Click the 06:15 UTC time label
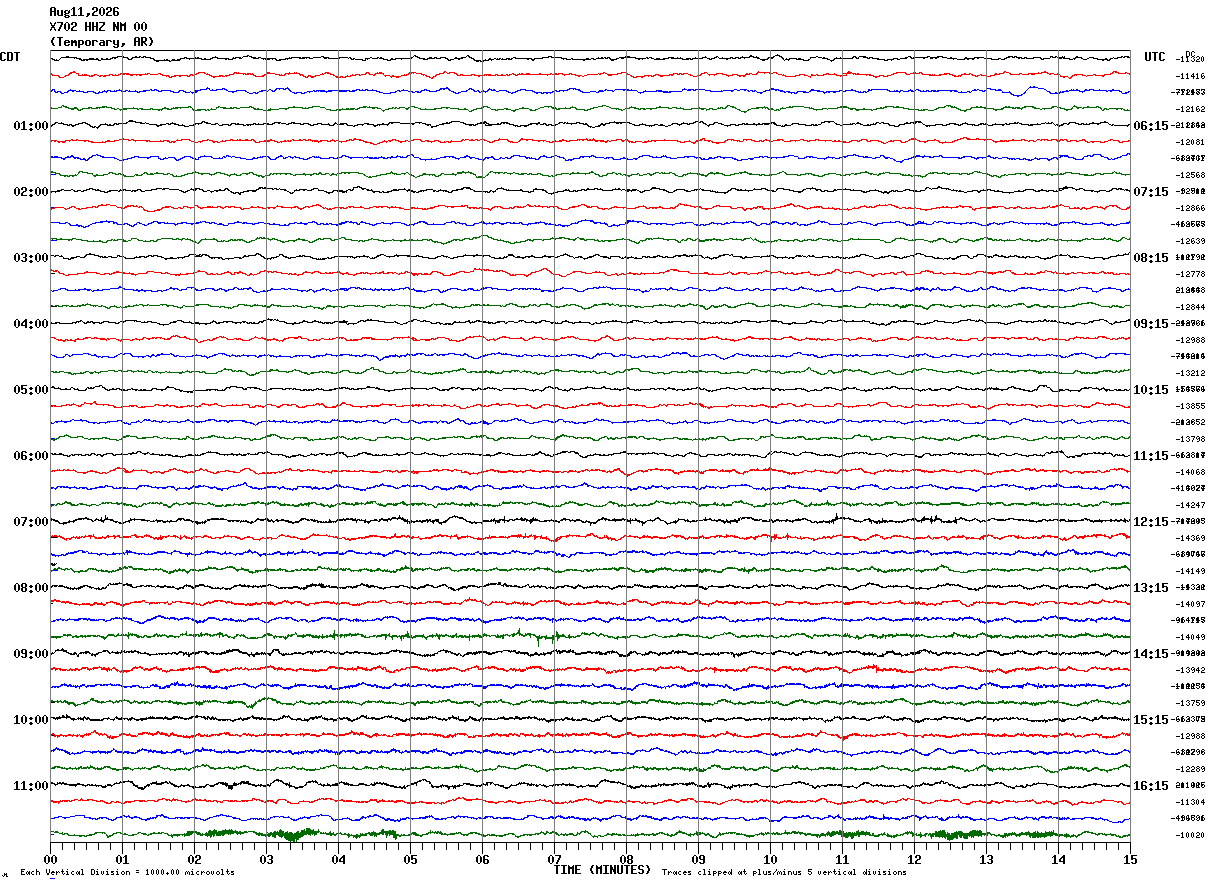The height and width of the screenshot is (886, 1210). [1150, 126]
